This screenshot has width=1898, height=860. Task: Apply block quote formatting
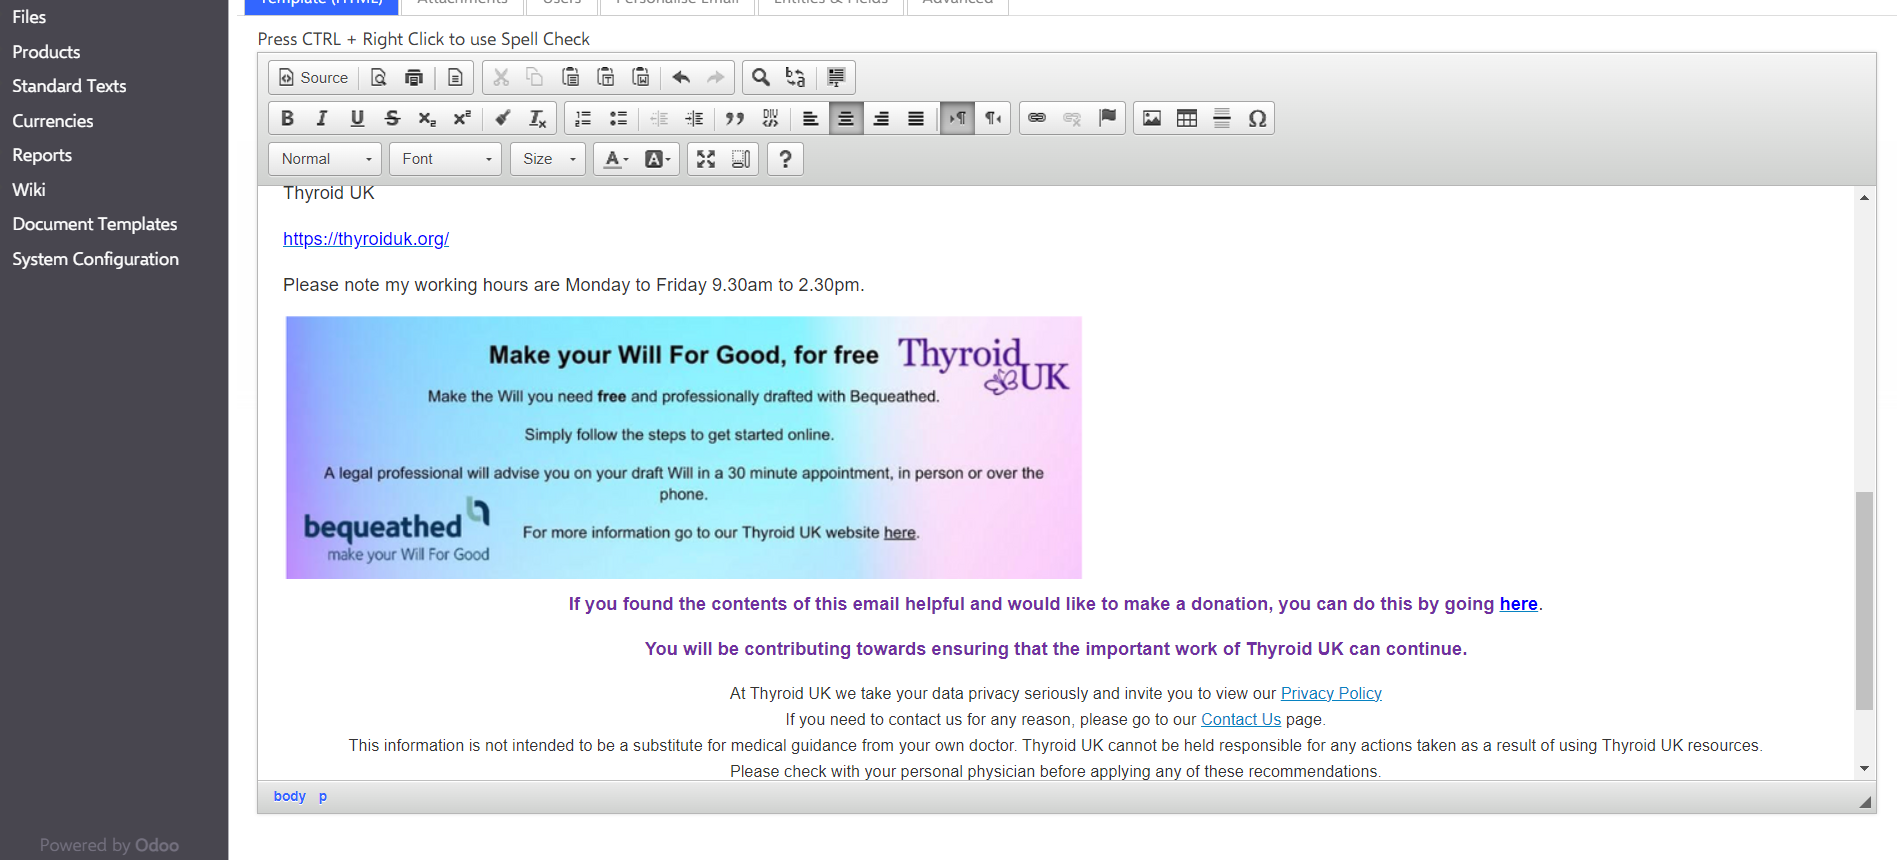[735, 118]
